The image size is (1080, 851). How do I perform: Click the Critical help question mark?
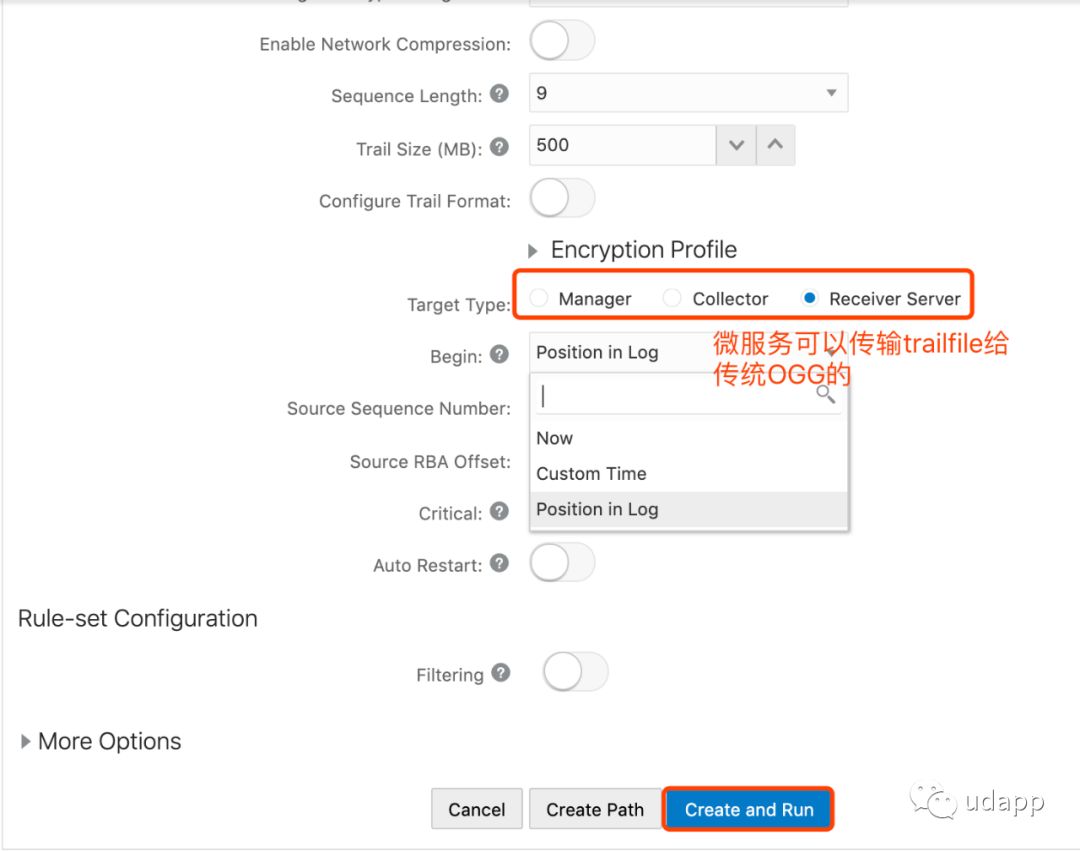(500, 512)
